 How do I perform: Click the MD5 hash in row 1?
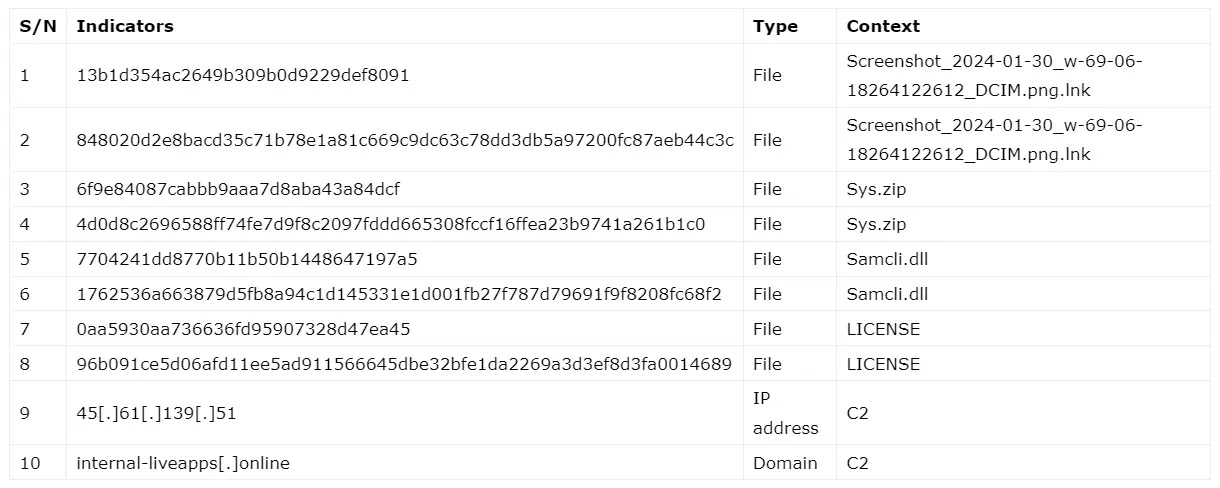(242, 75)
